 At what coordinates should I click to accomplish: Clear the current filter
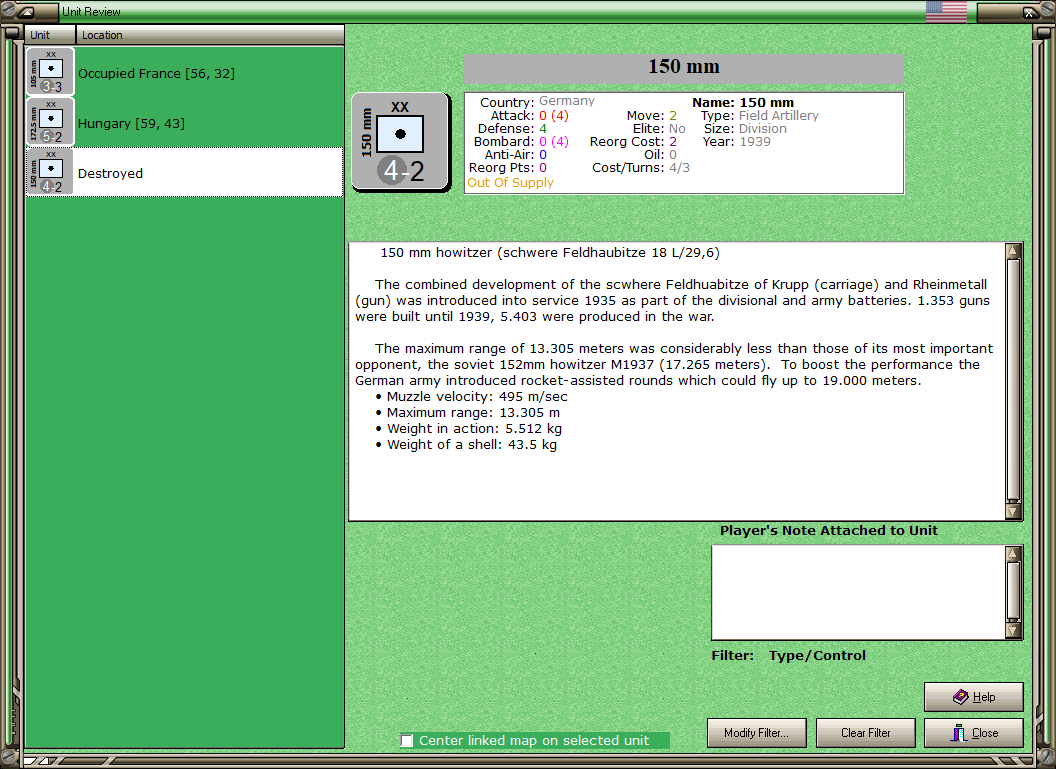[865, 733]
